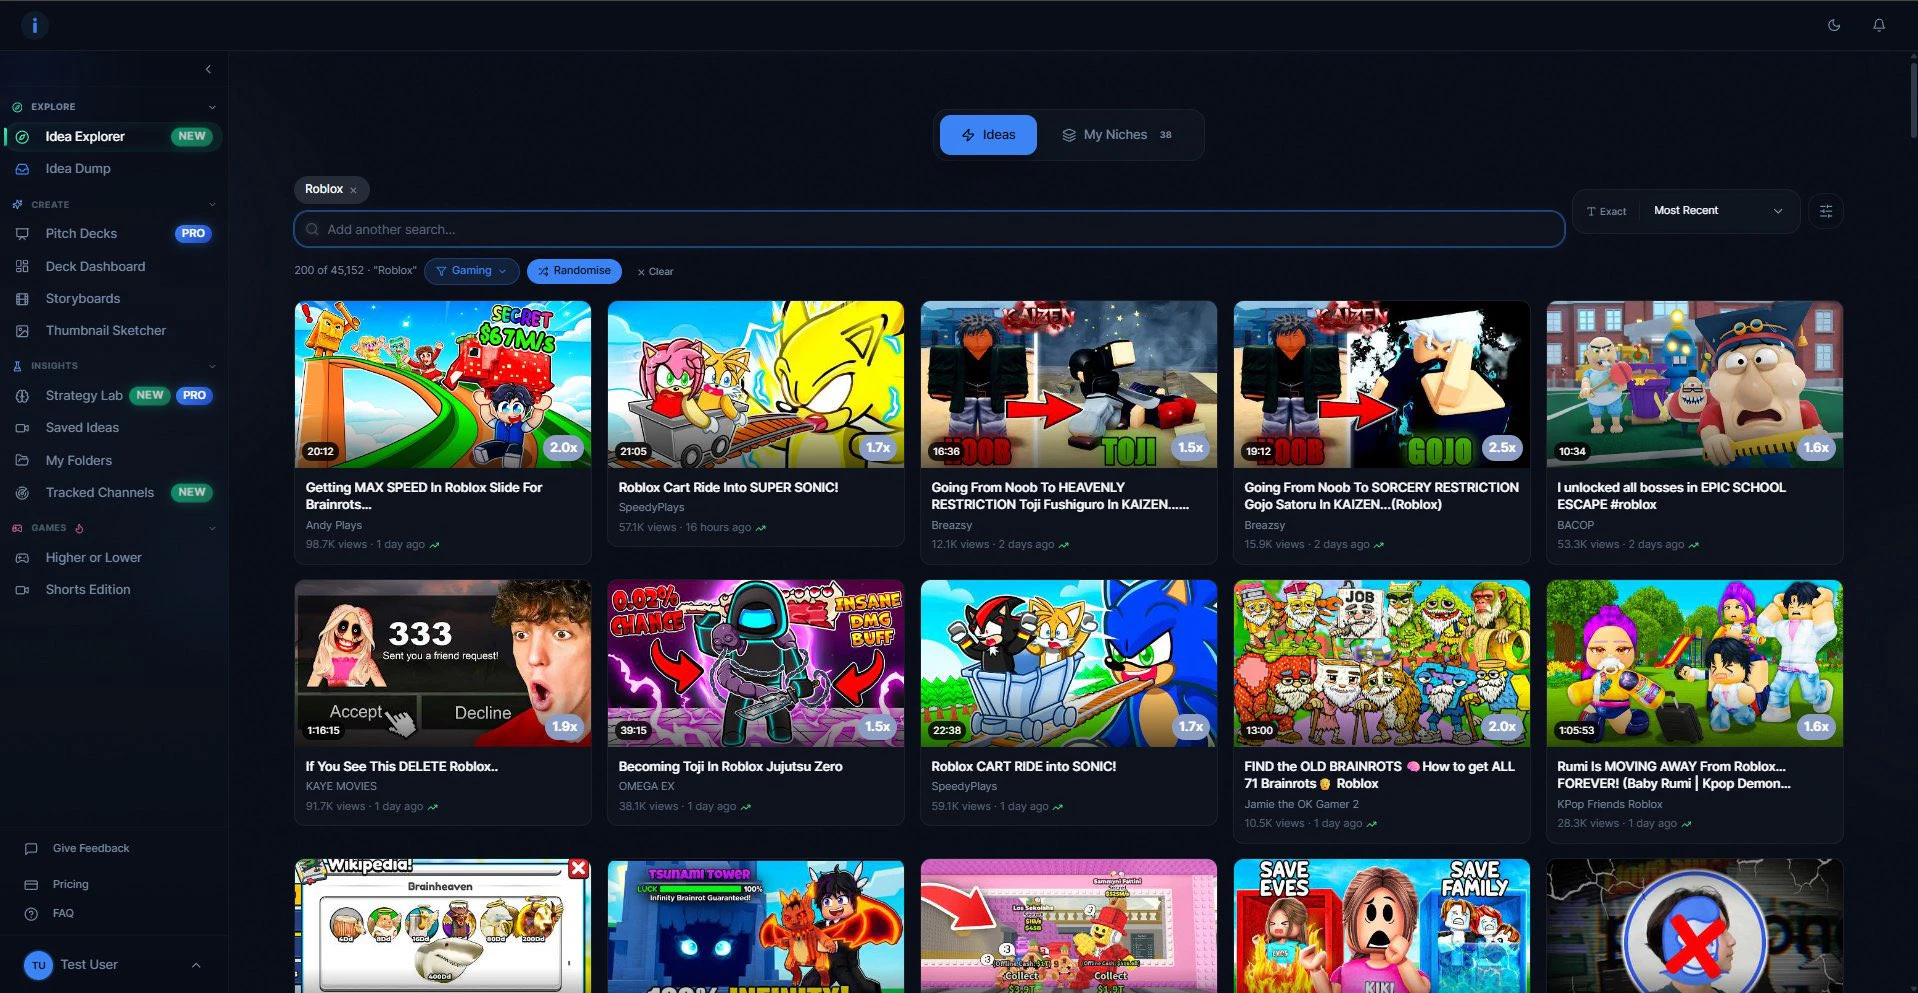Viewport: 1918px width, 993px height.
Task: Toggle Exact match search option
Action: tap(1606, 211)
